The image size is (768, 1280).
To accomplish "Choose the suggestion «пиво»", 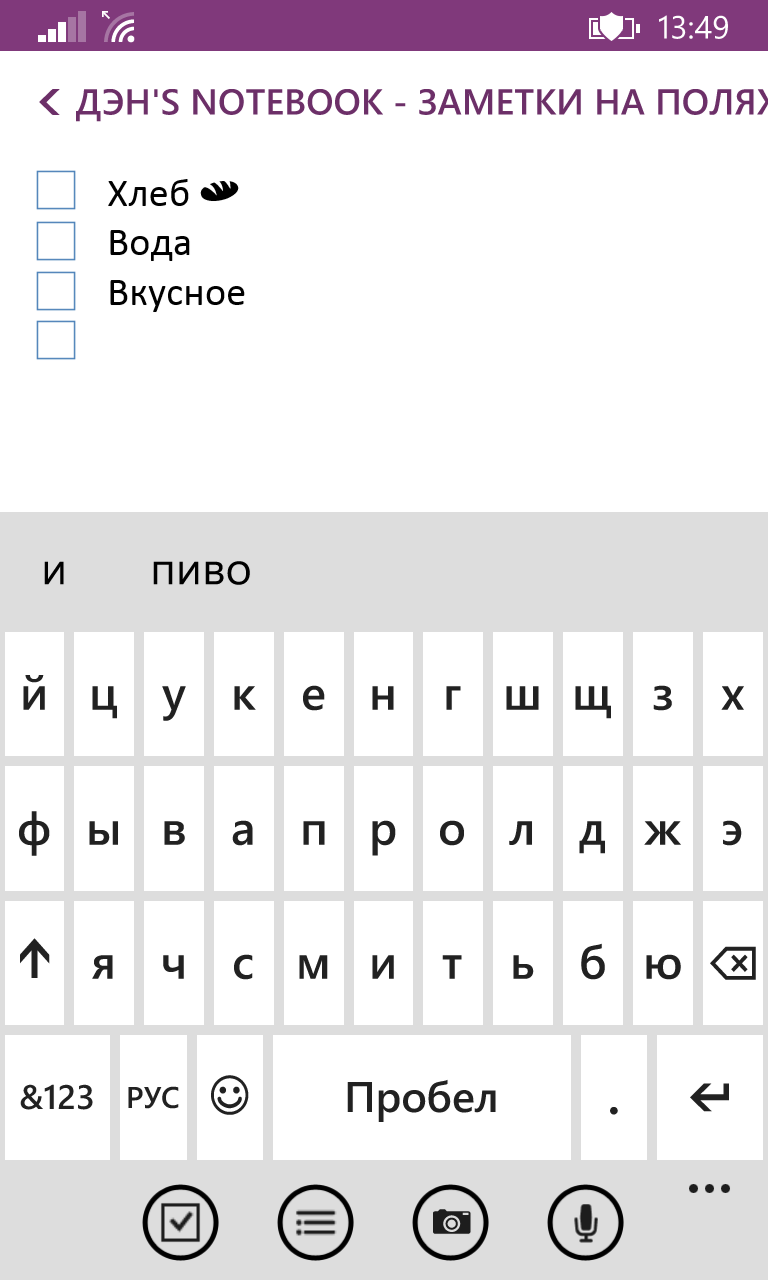I will click(201, 573).
